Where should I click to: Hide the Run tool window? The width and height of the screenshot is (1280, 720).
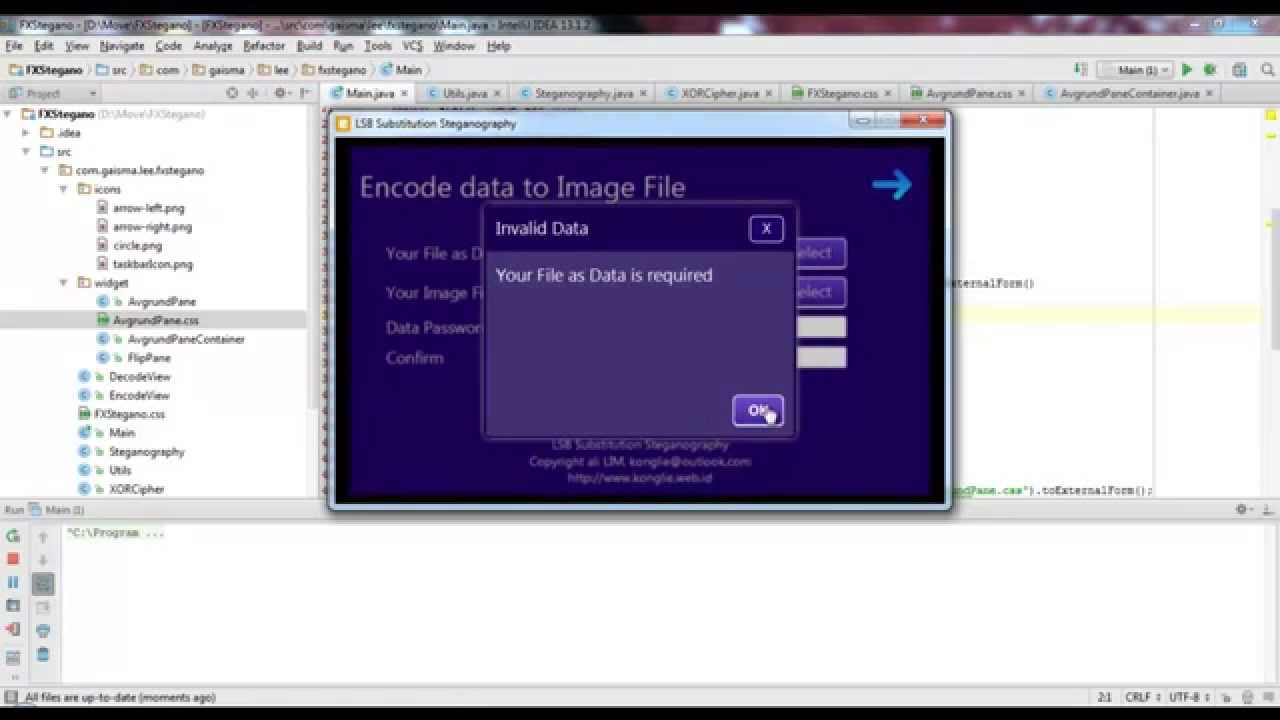click(x=1266, y=509)
